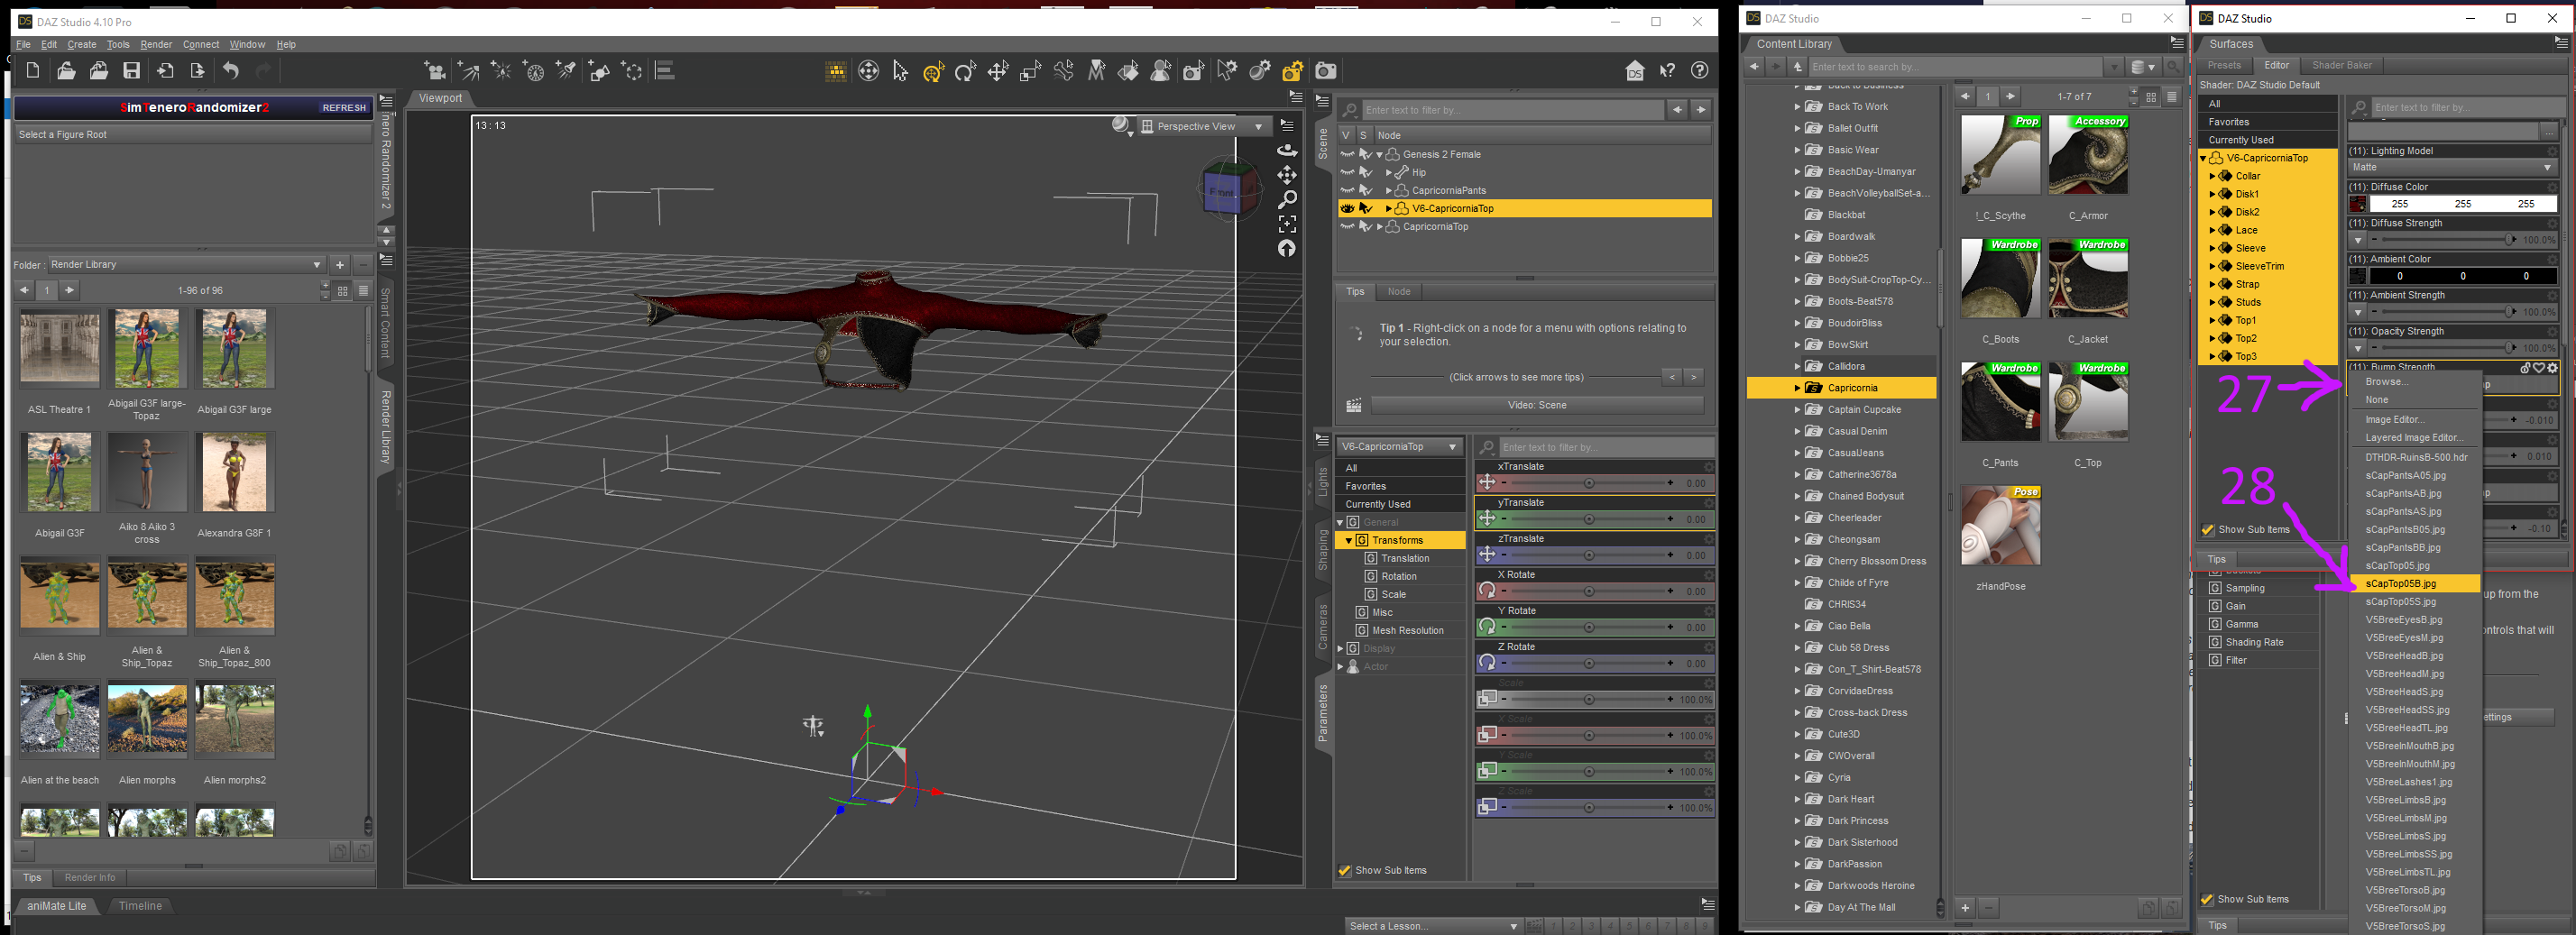
Task: Toggle visibility eye for CapricorniaPants node
Action: click(x=1347, y=191)
